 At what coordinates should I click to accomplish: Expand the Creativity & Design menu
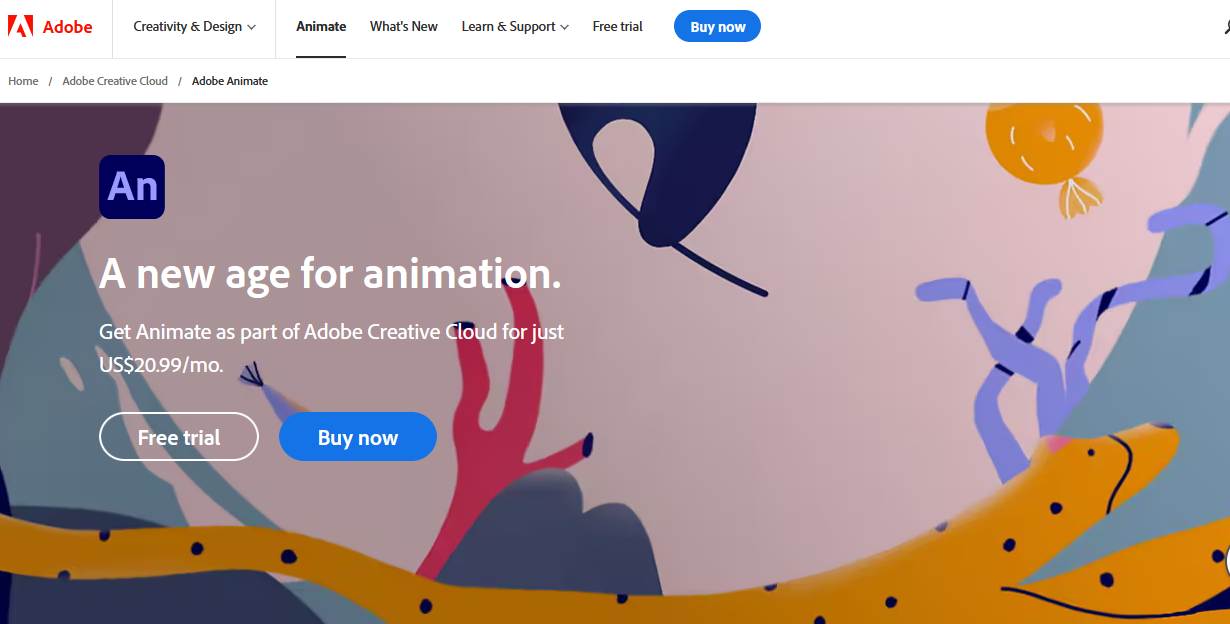(194, 27)
